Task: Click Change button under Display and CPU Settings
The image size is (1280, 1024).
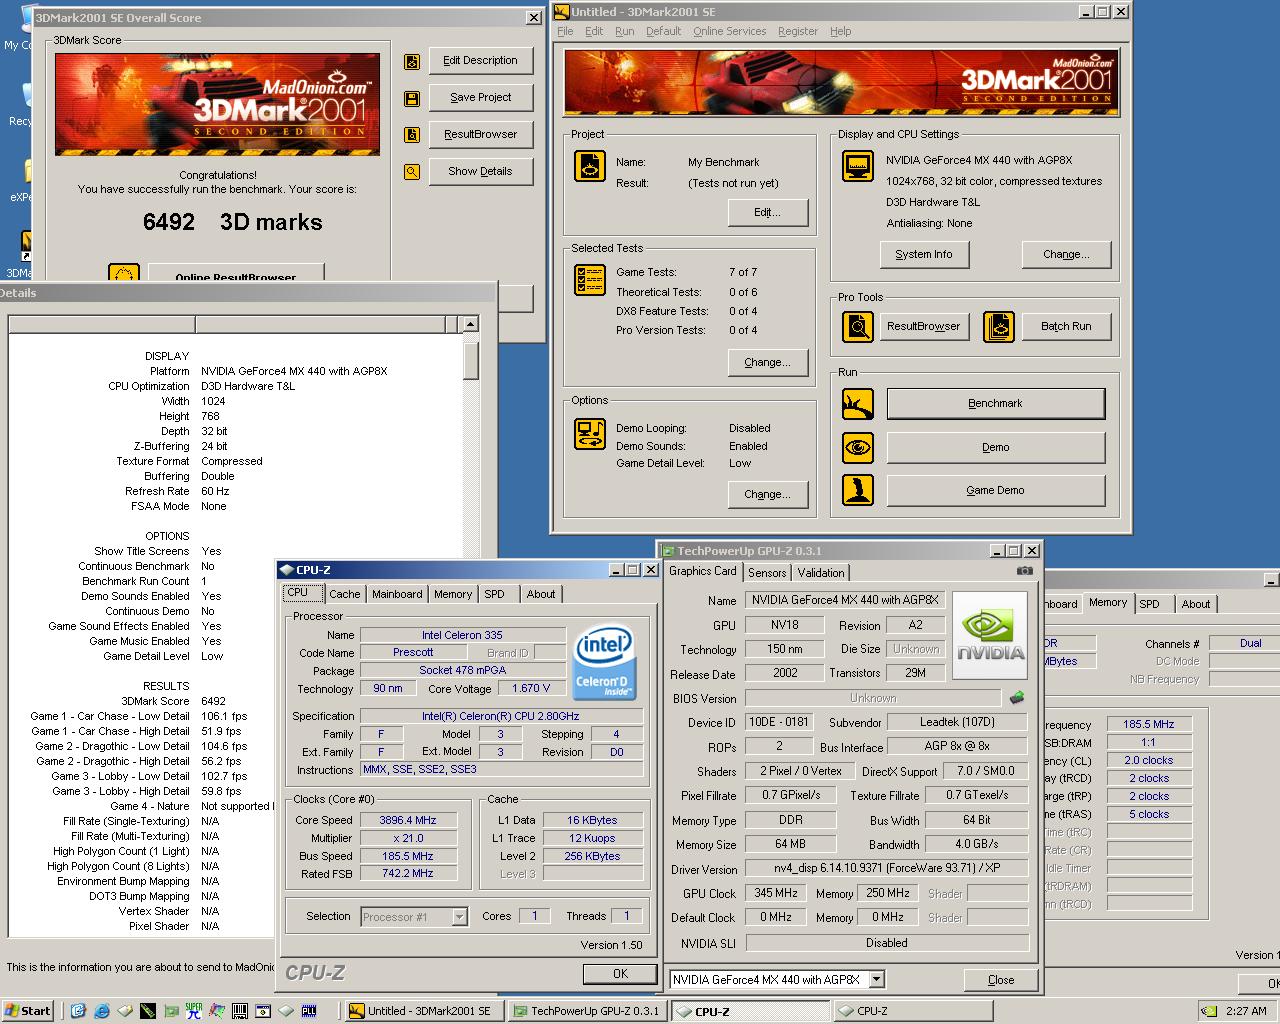Action: click(1067, 255)
